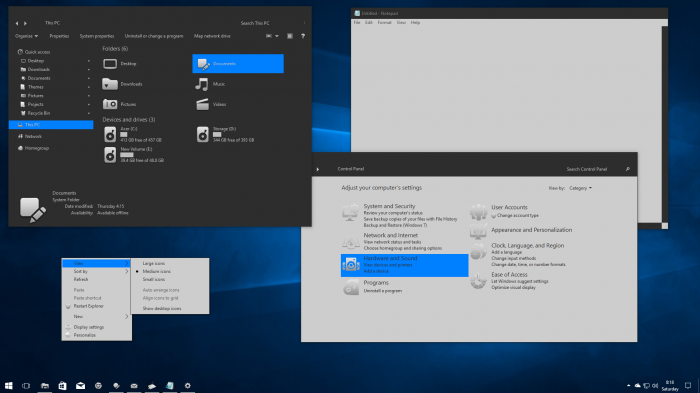This screenshot has width=700, height=393.
Task: Open Task View on the taskbar
Action: (26, 386)
